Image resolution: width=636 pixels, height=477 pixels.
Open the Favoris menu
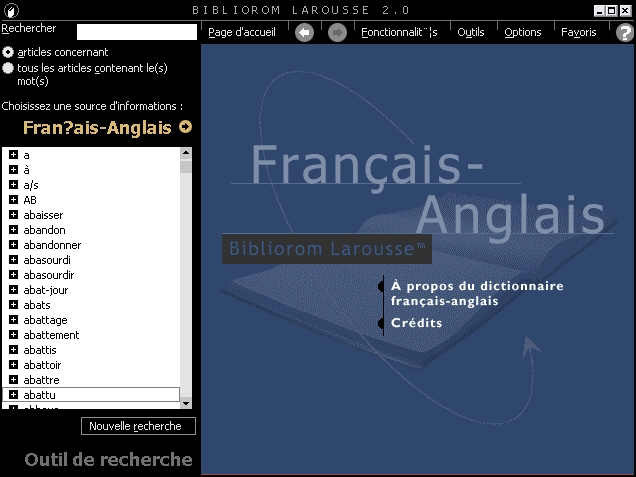[579, 32]
